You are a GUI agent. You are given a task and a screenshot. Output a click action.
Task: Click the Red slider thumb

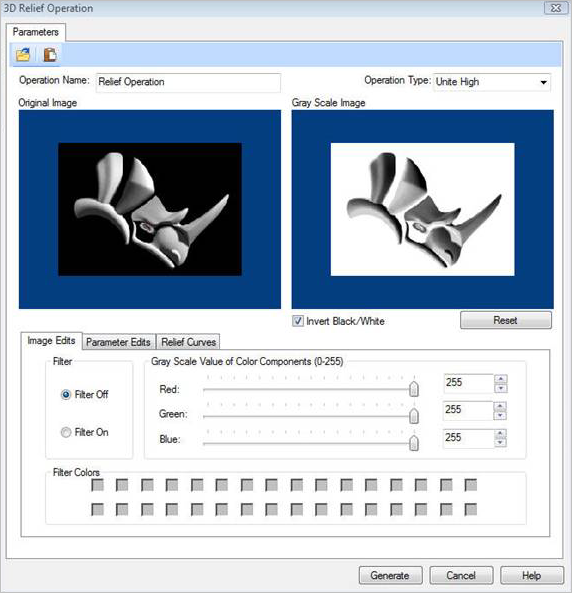tap(414, 389)
